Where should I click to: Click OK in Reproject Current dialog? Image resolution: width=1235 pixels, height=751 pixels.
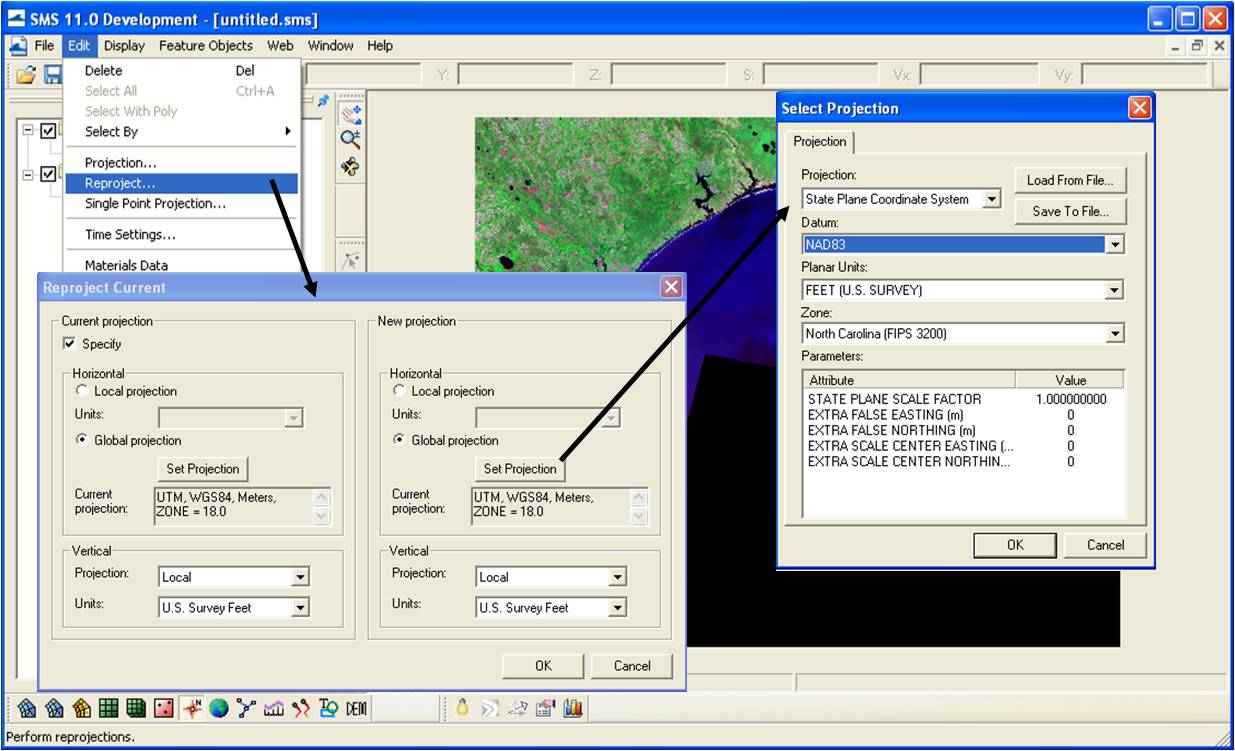click(x=543, y=666)
